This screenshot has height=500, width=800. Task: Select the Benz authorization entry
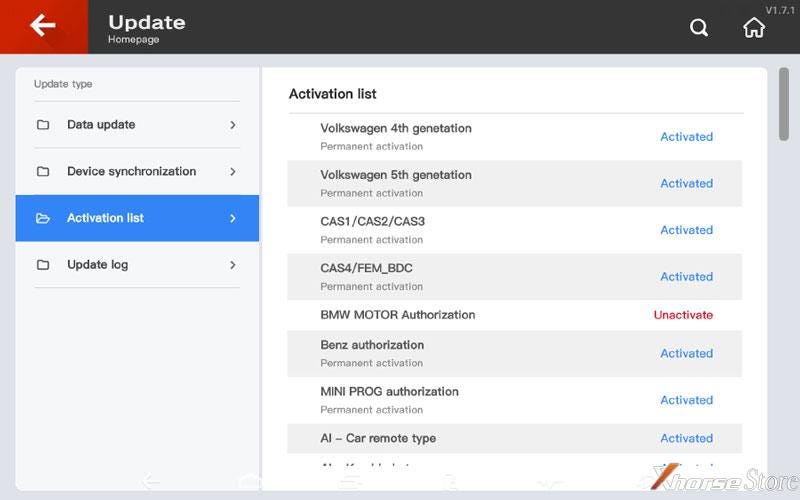click(x=514, y=354)
